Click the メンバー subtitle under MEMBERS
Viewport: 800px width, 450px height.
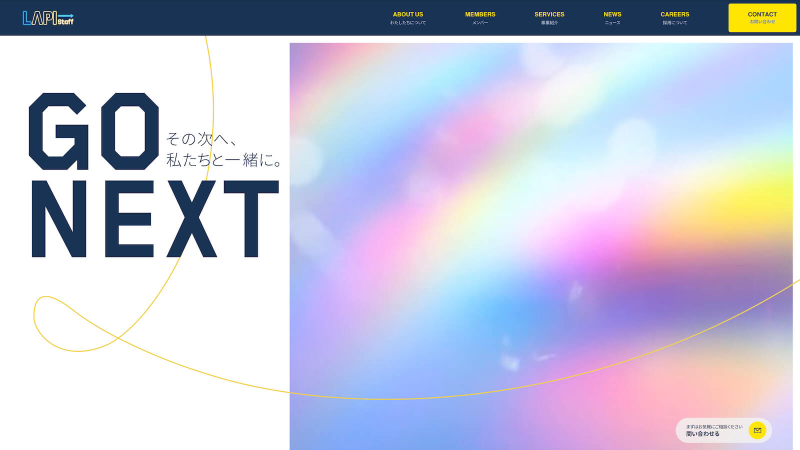(x=480, y=23)
